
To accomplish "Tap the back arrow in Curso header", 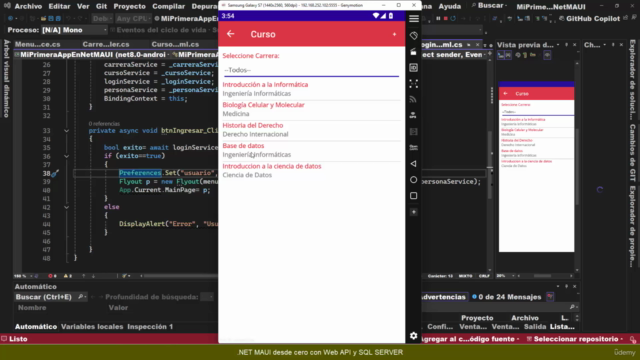I will (231, 34).
